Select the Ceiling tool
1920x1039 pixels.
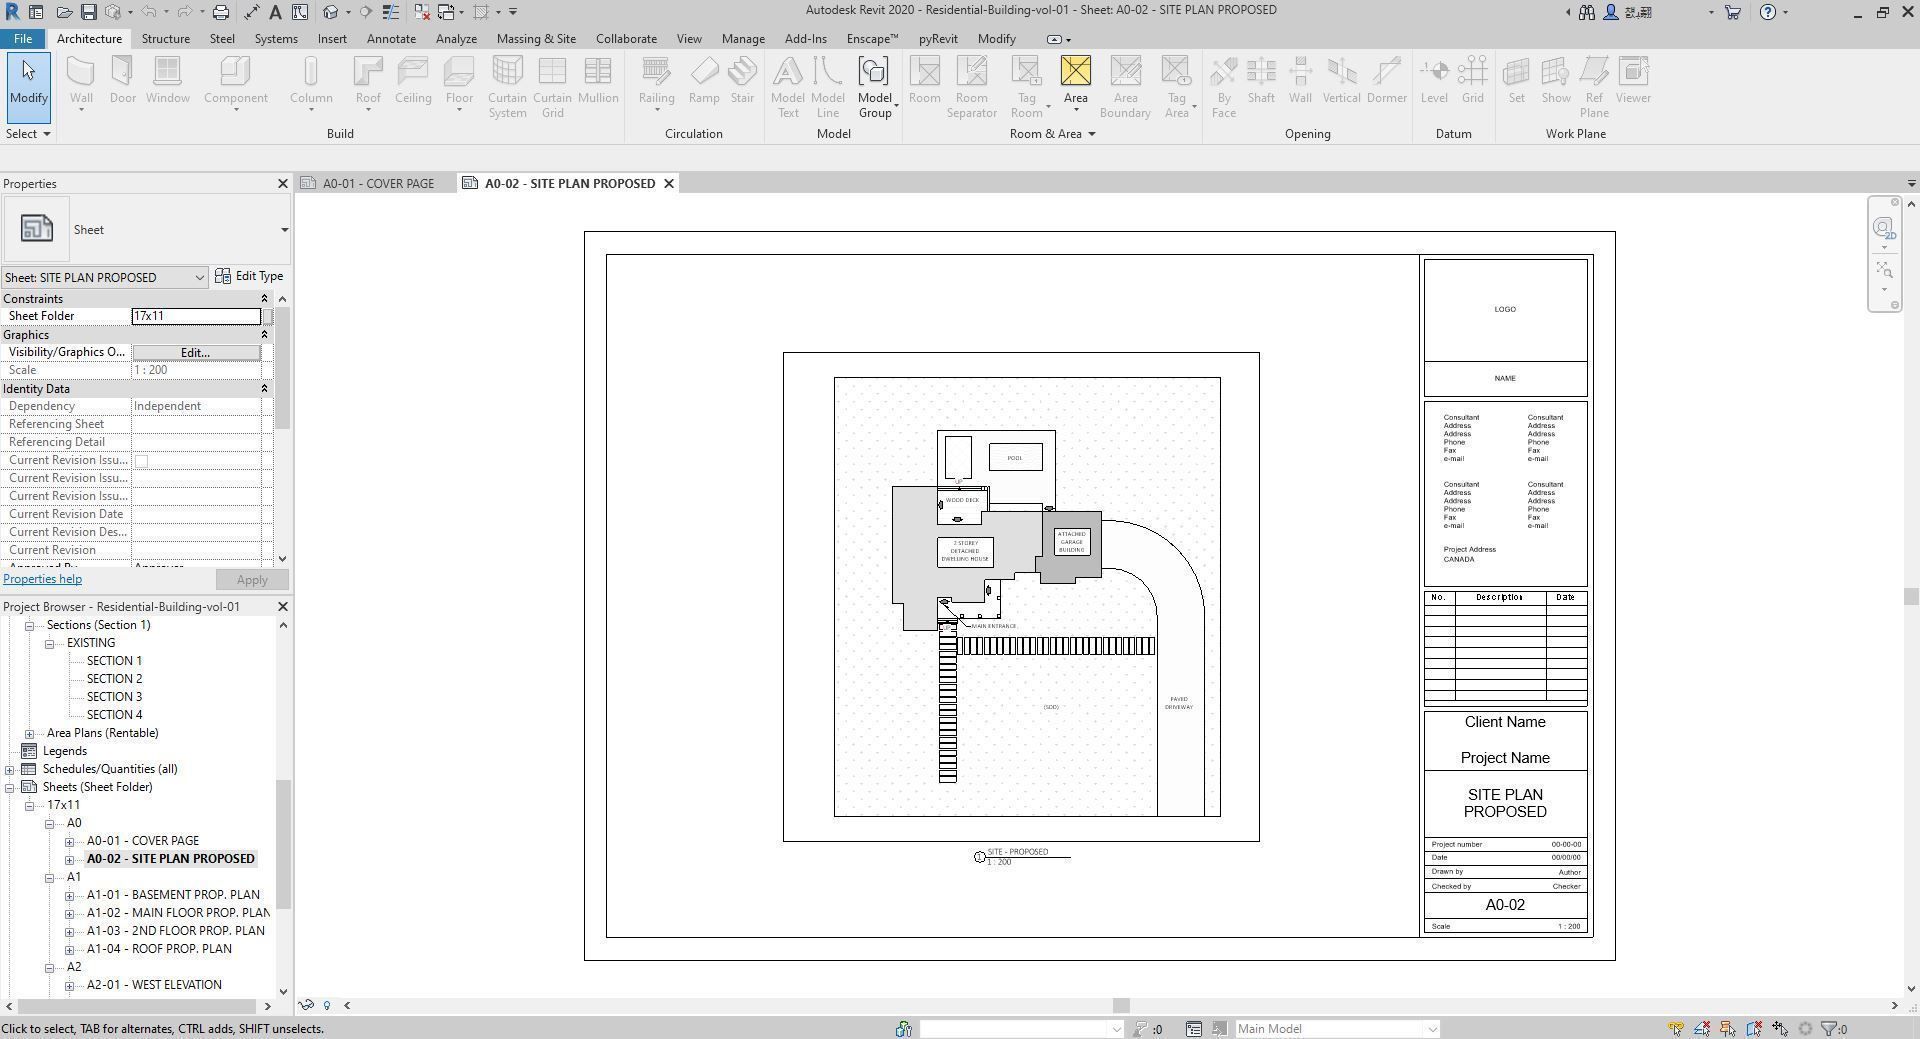(x=412, y=80)
